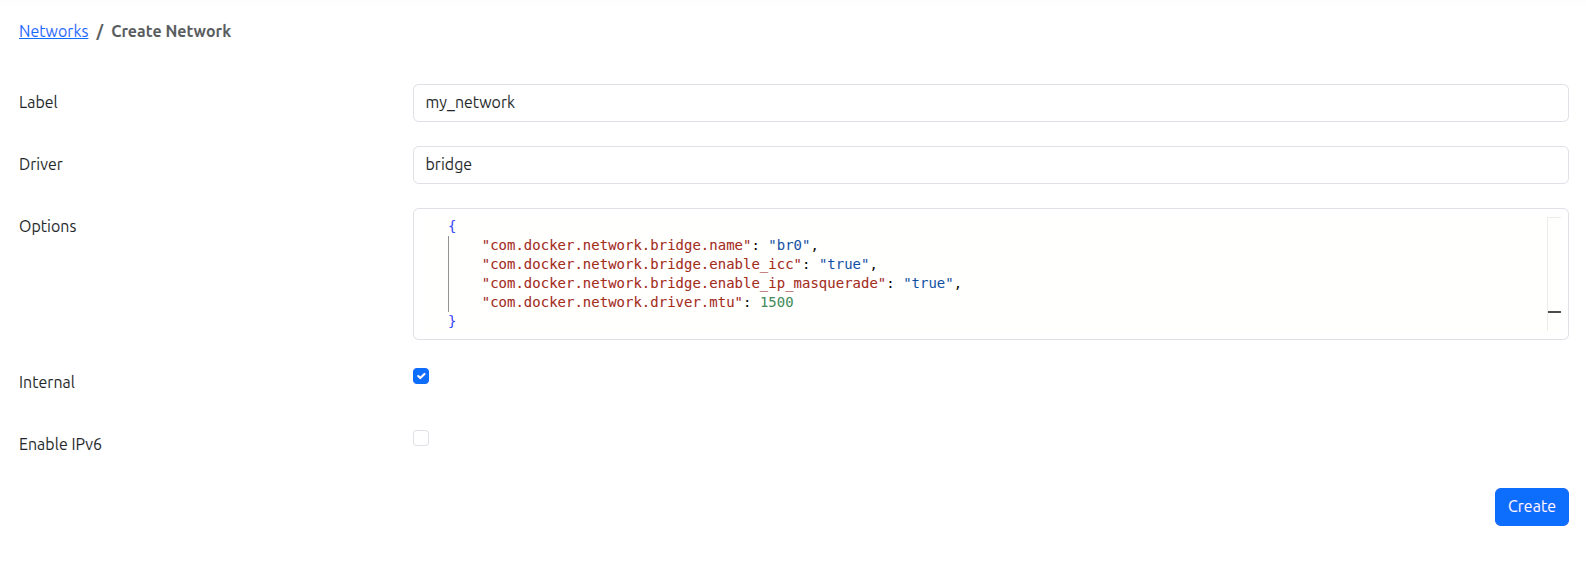The width and height of the screenshot is (1586, 568).
Task: Open the Networks breadcrumb link
Action: pos(54,31)
